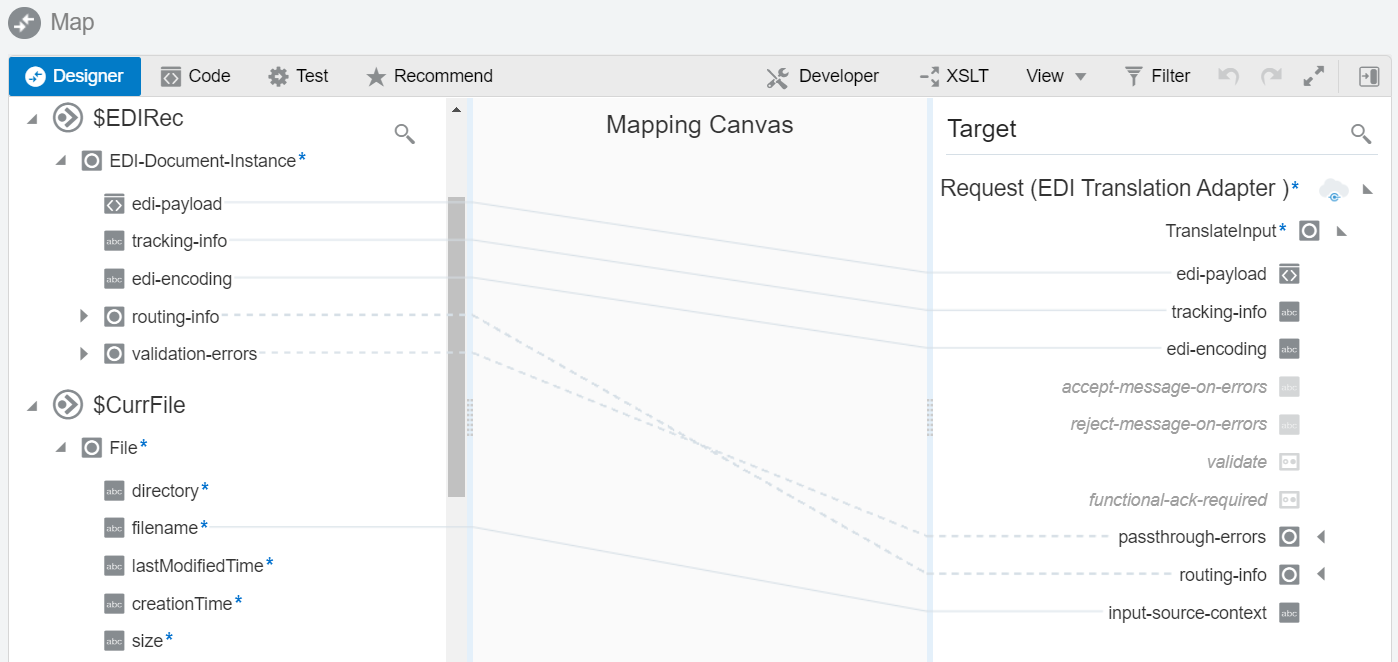Open the Test tab
Image resolution: width=1398 pixels, height=662 pixels.
tap(298, 76)
